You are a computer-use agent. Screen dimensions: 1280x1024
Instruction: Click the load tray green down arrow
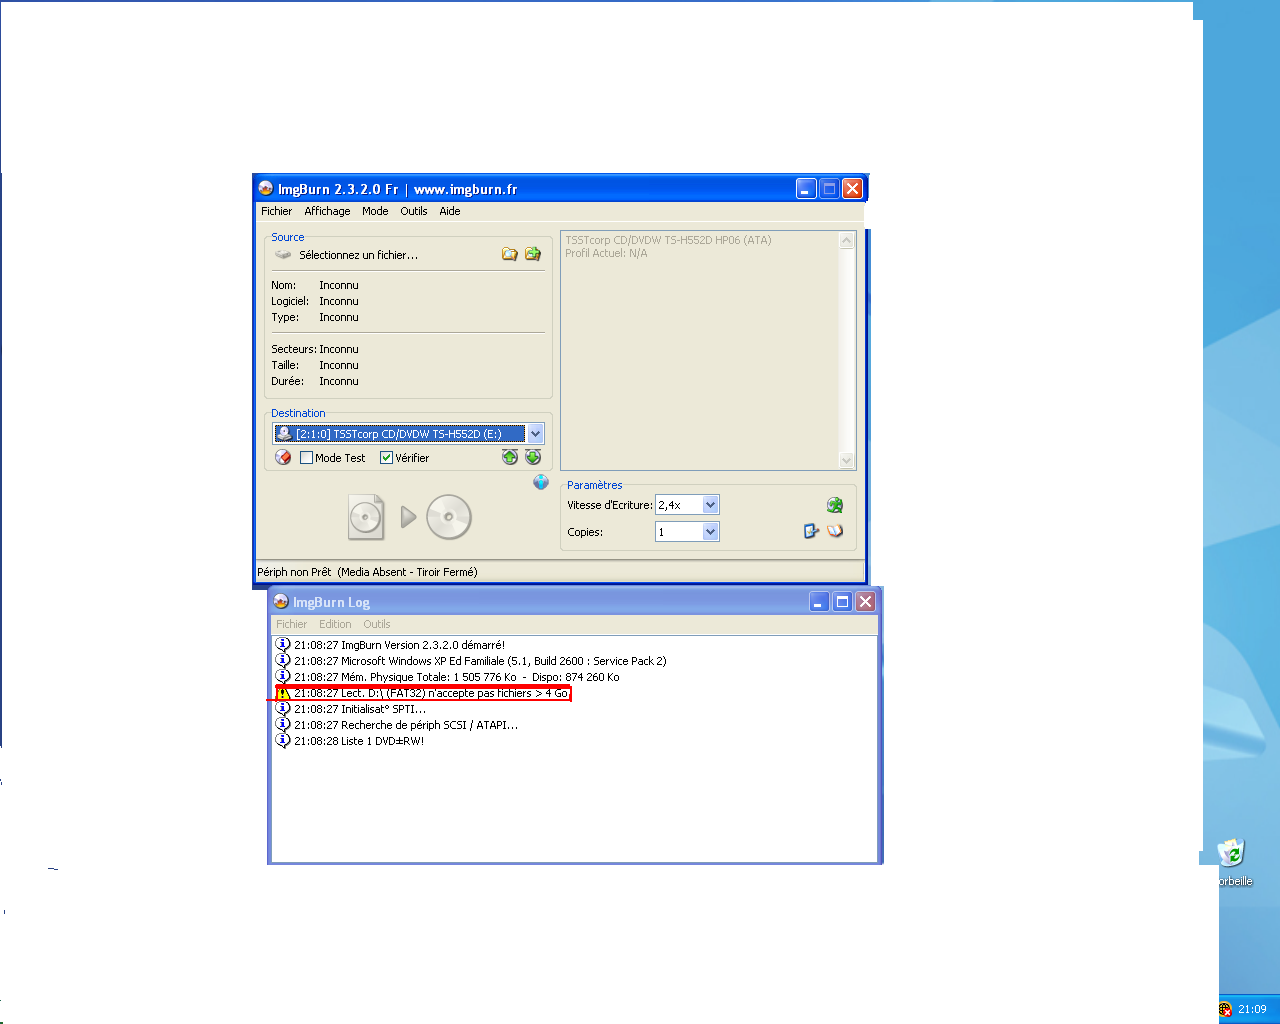pyautogui.click(x=533, y=457)
